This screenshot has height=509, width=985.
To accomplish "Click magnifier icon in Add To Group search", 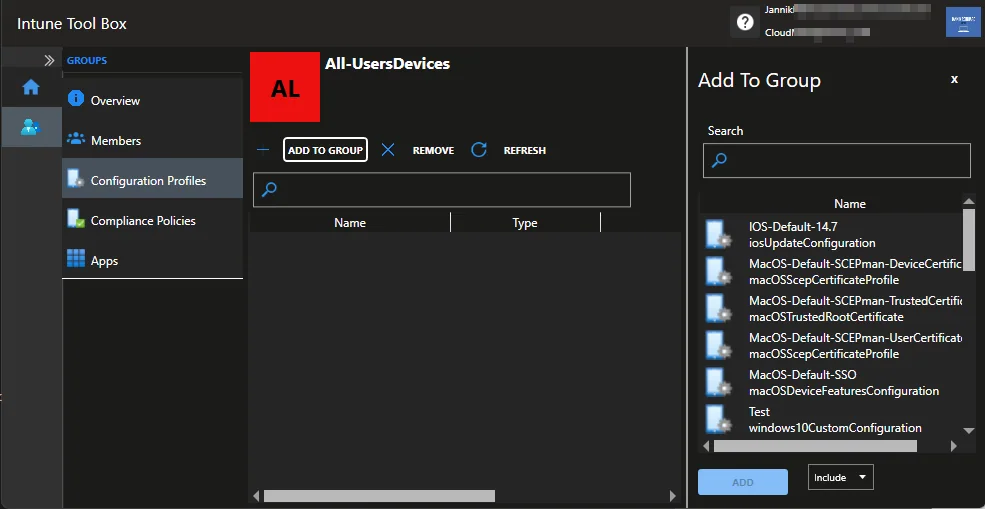I will [x=719, y=160].
